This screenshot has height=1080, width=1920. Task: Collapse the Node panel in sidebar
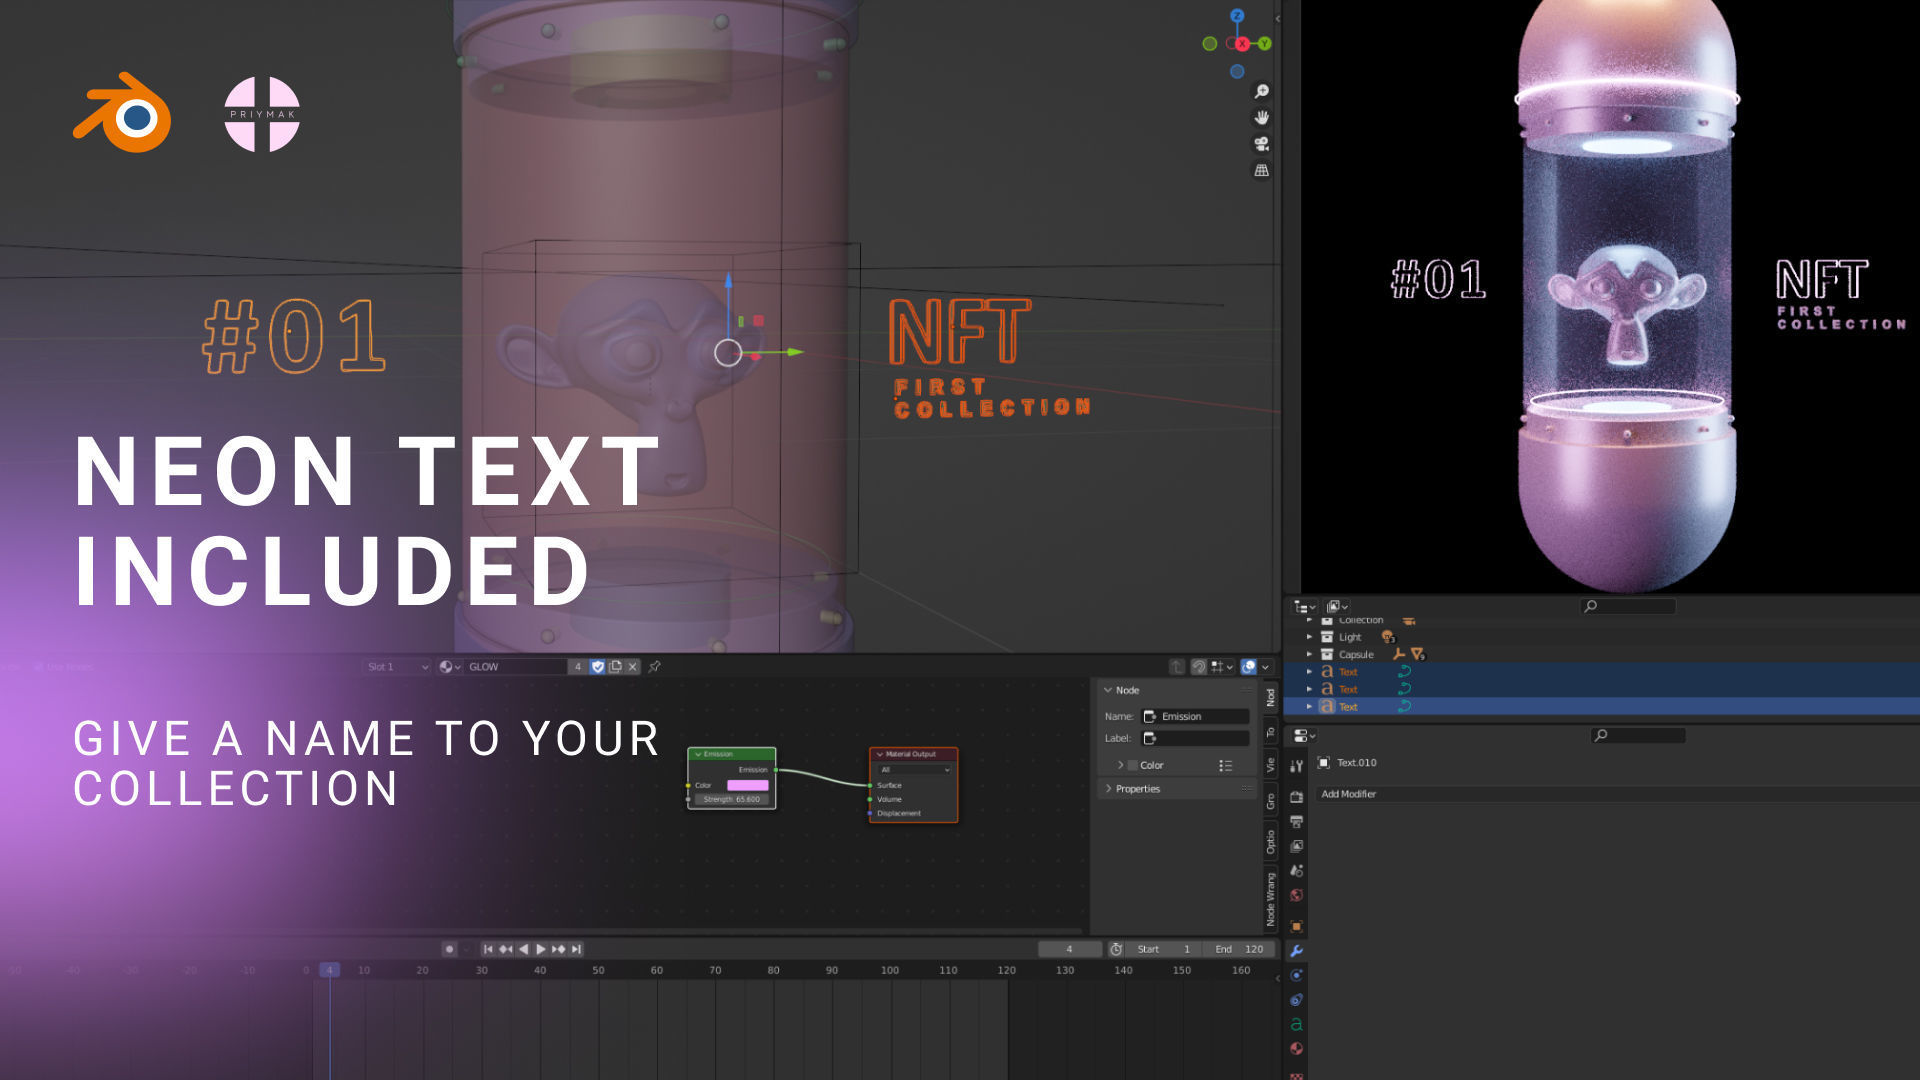pos(1108,691)
